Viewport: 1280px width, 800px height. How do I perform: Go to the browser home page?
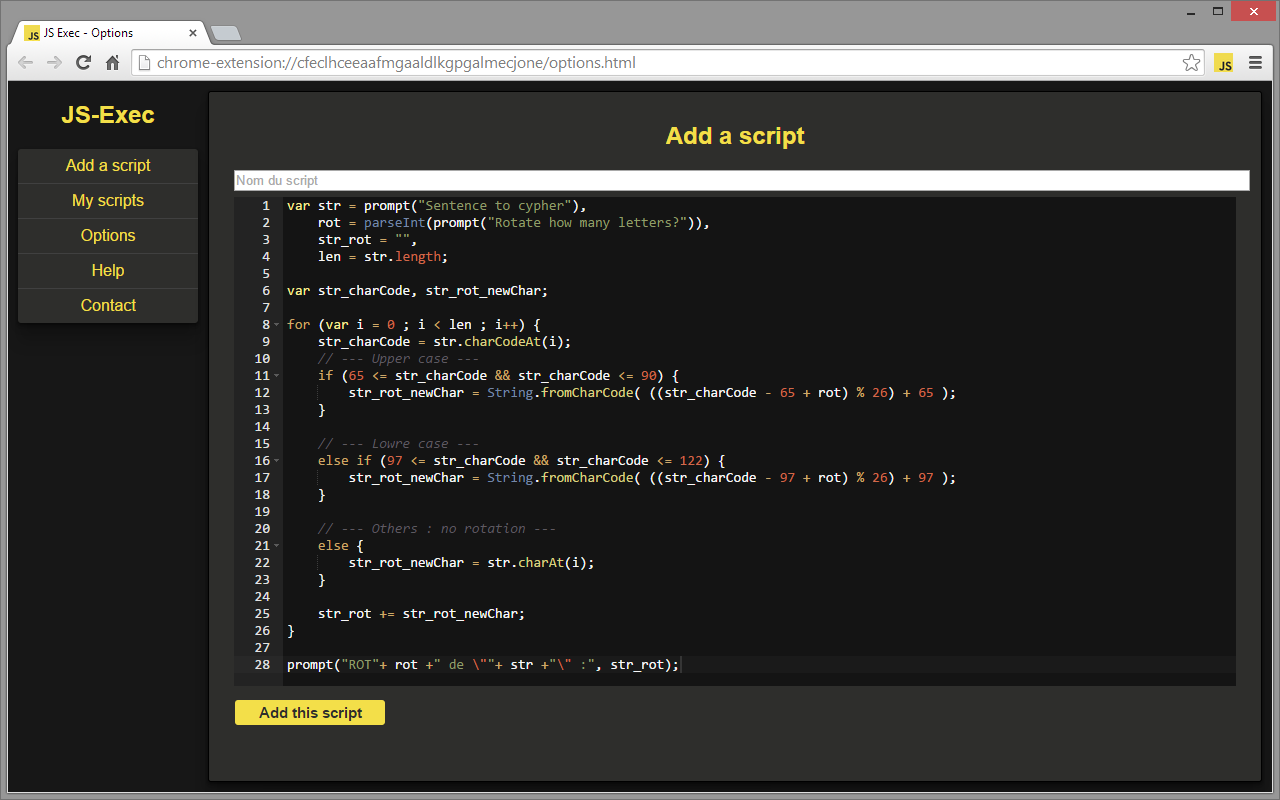pyautogui.click(x=112, y=63)
